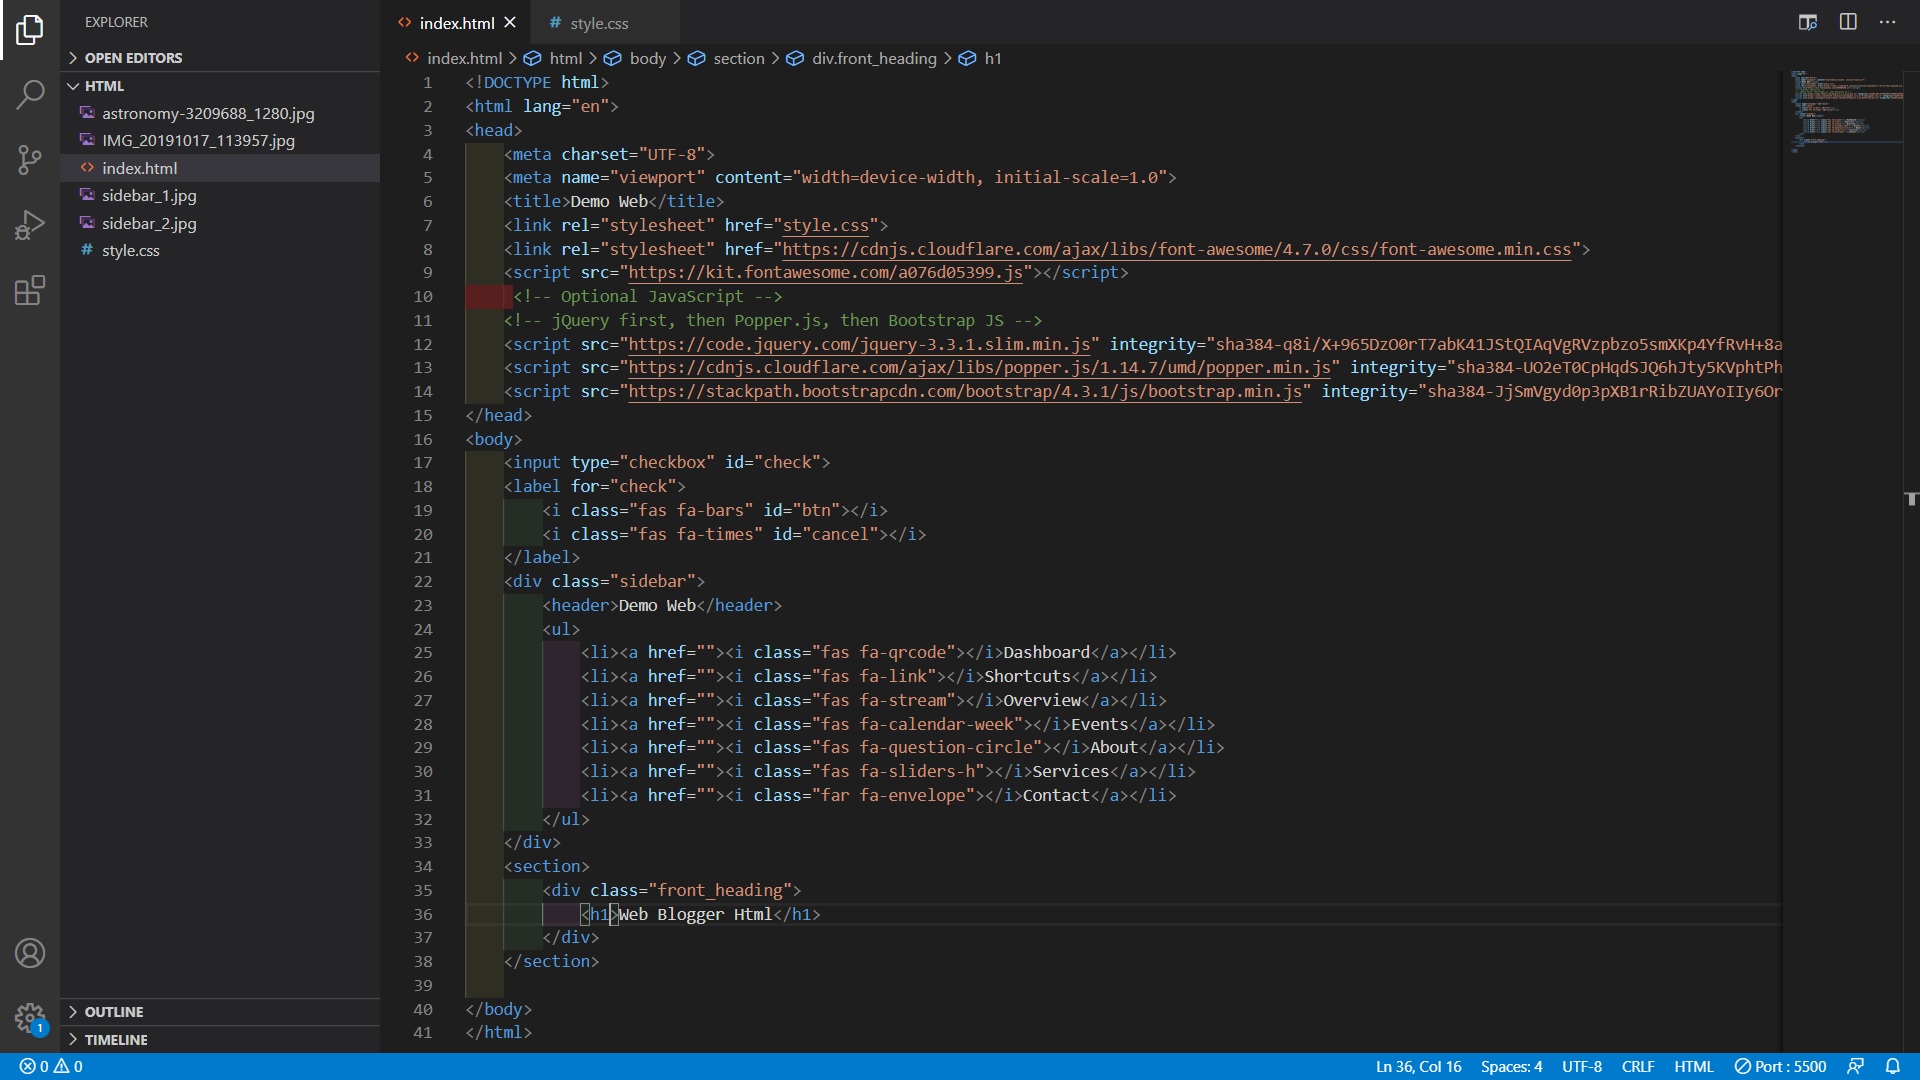Follow the popper.min.js cdnjs link

pyautogui.click(x=979, y=368)
